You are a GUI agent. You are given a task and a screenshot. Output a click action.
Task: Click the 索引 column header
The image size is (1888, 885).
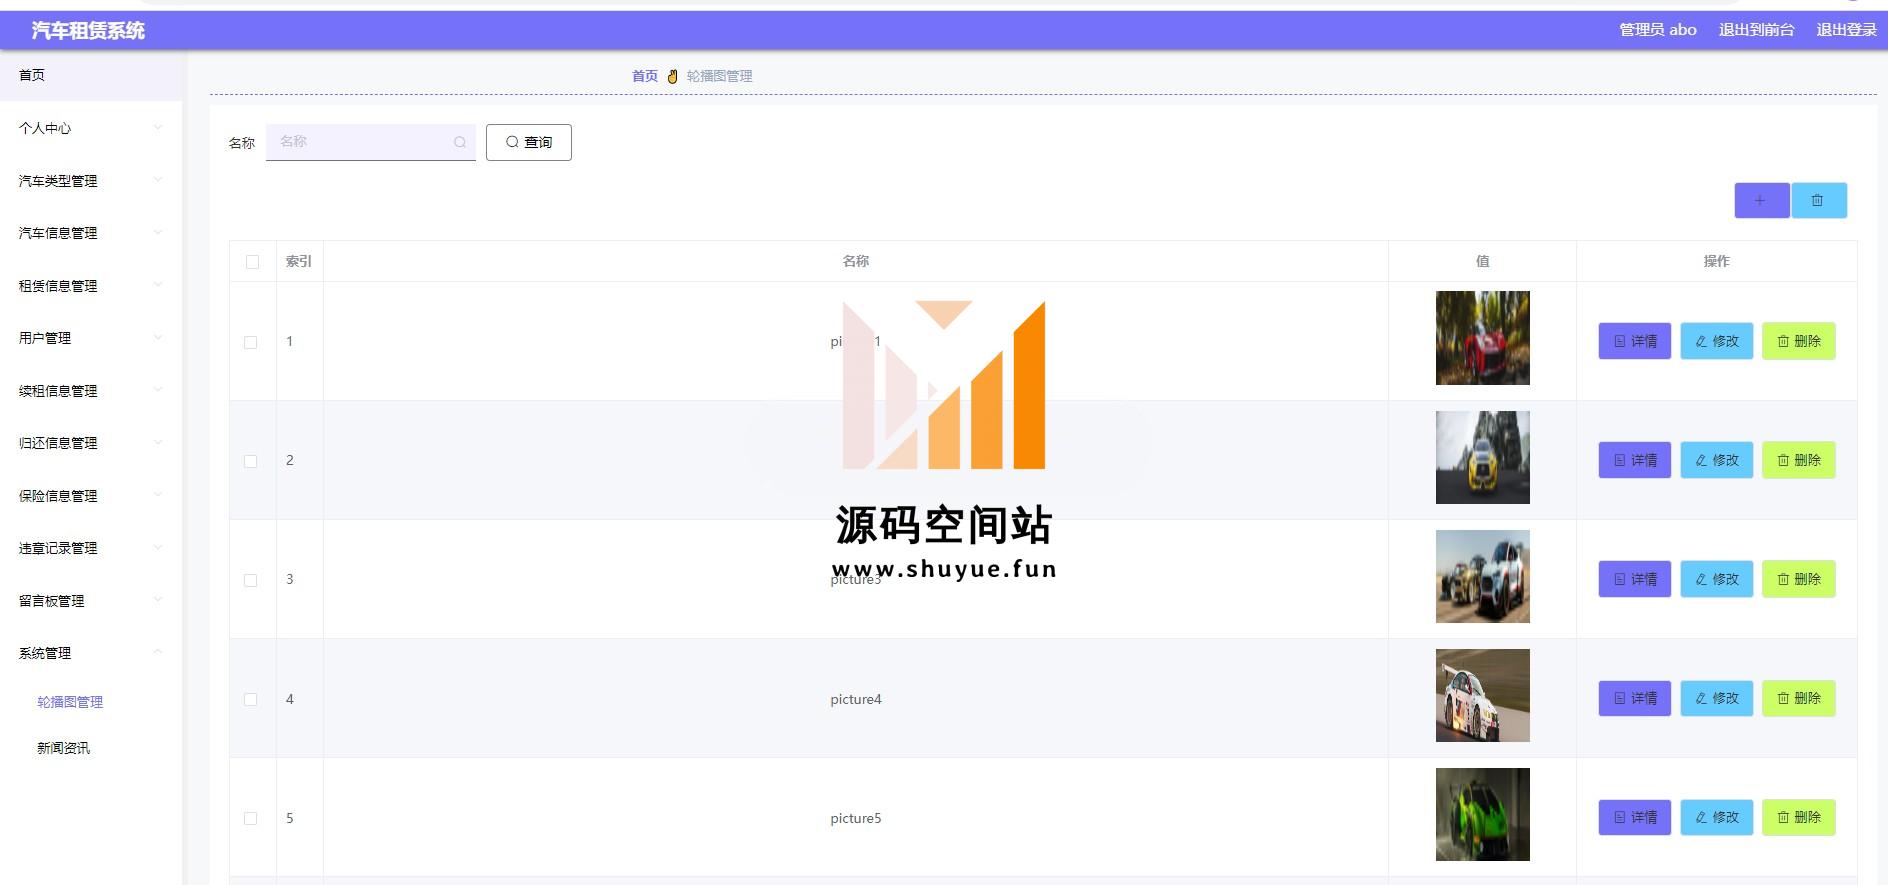click(x=299, y=261)
